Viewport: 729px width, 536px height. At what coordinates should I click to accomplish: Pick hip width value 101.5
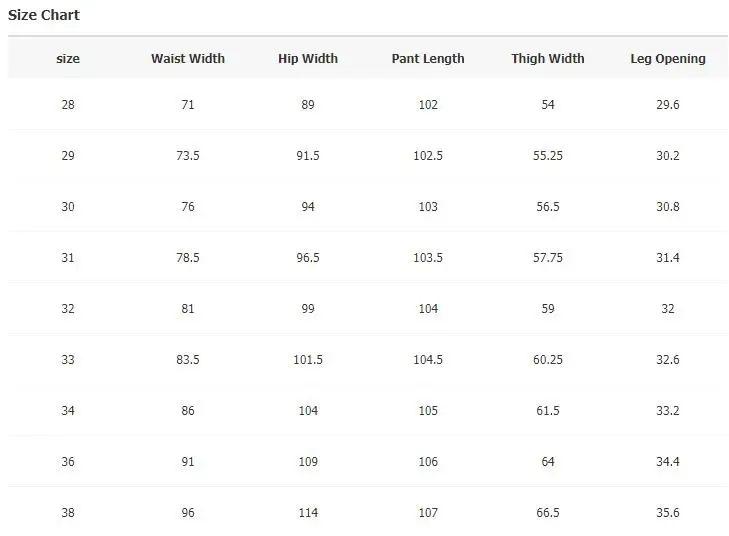(308, 360)
